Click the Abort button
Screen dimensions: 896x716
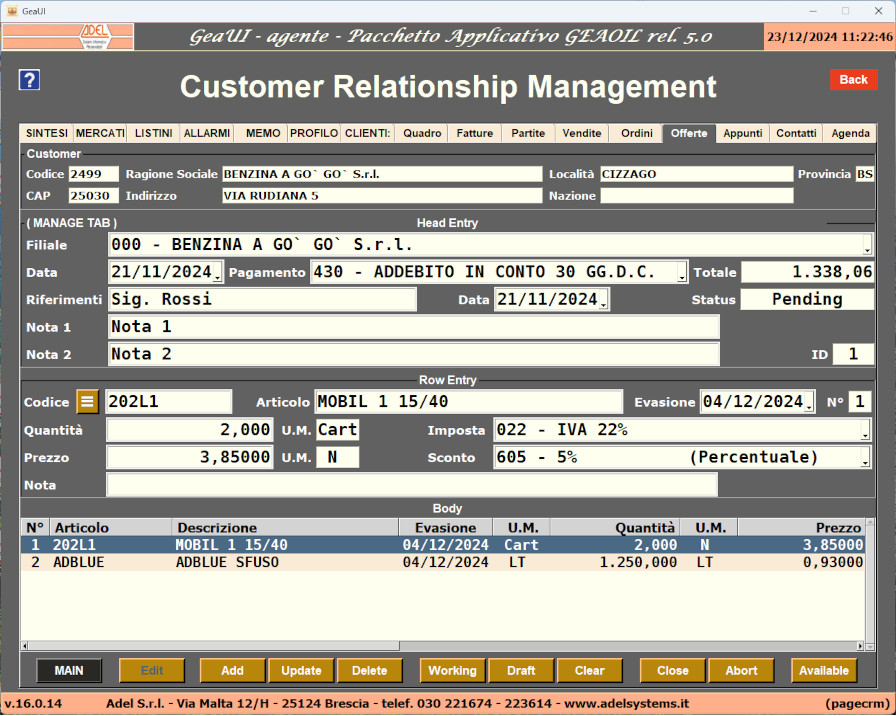741,670
